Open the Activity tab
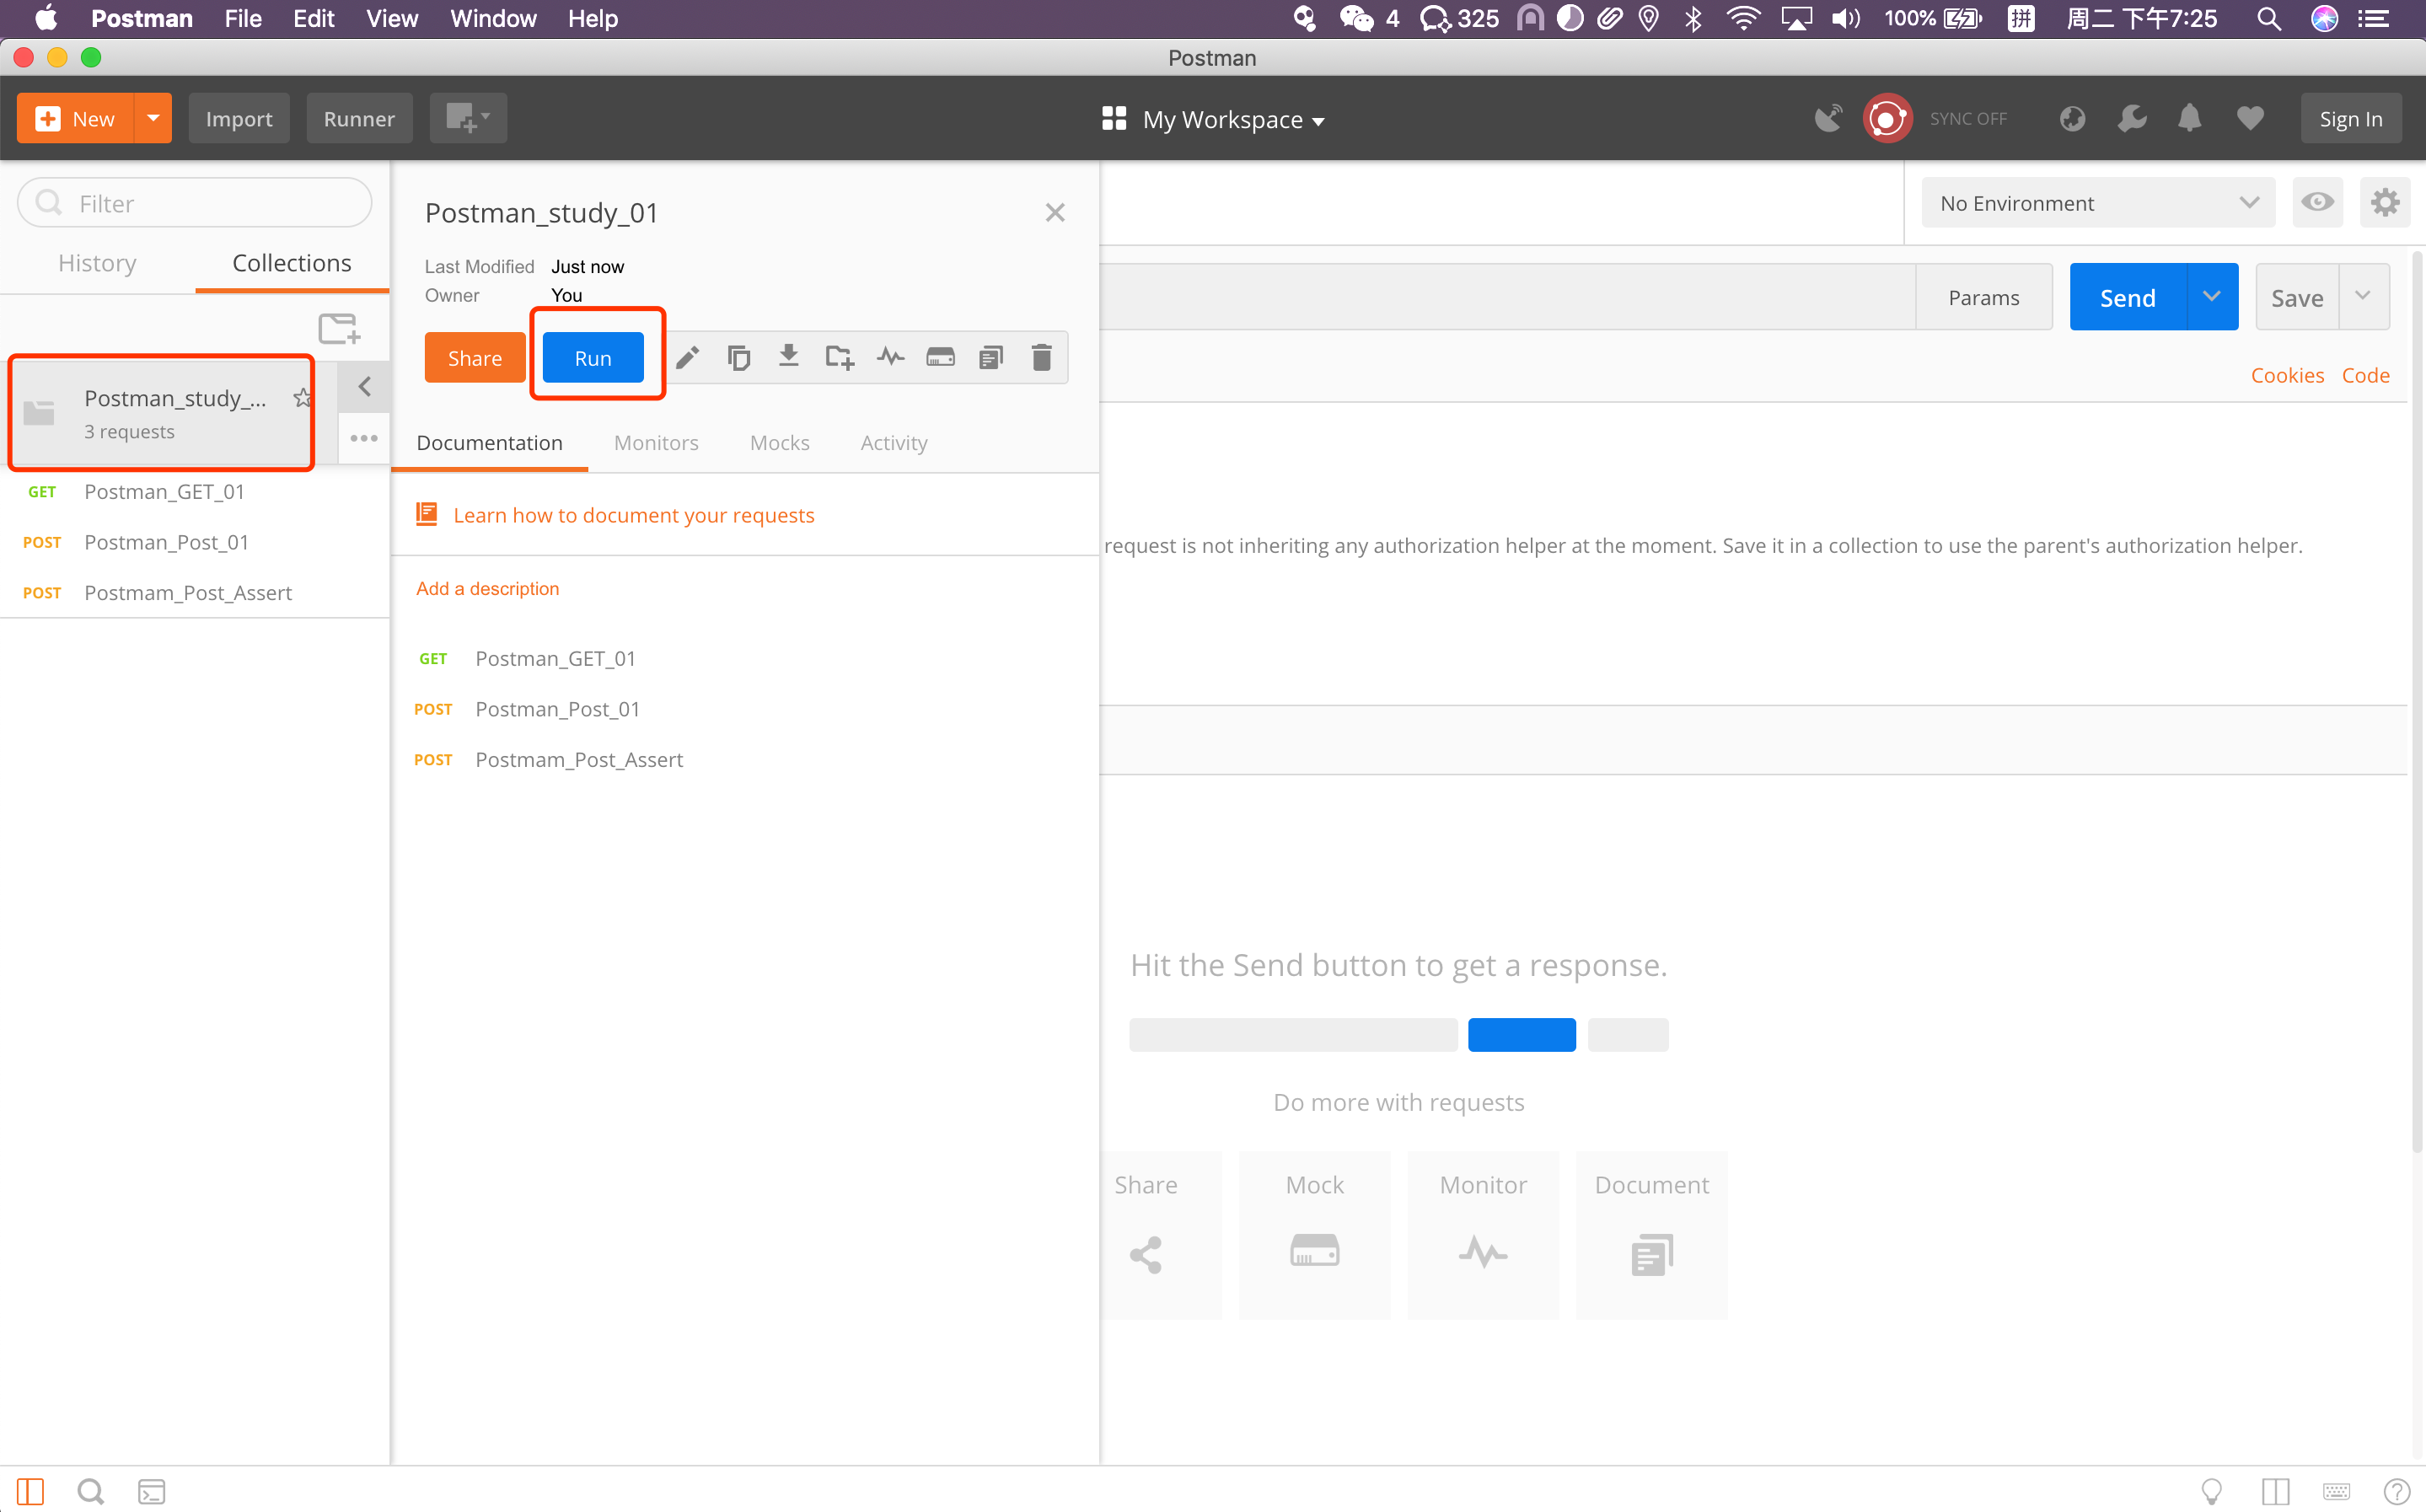The width and height of the screenshot is (2426, 1512). (x=894, y=442)
